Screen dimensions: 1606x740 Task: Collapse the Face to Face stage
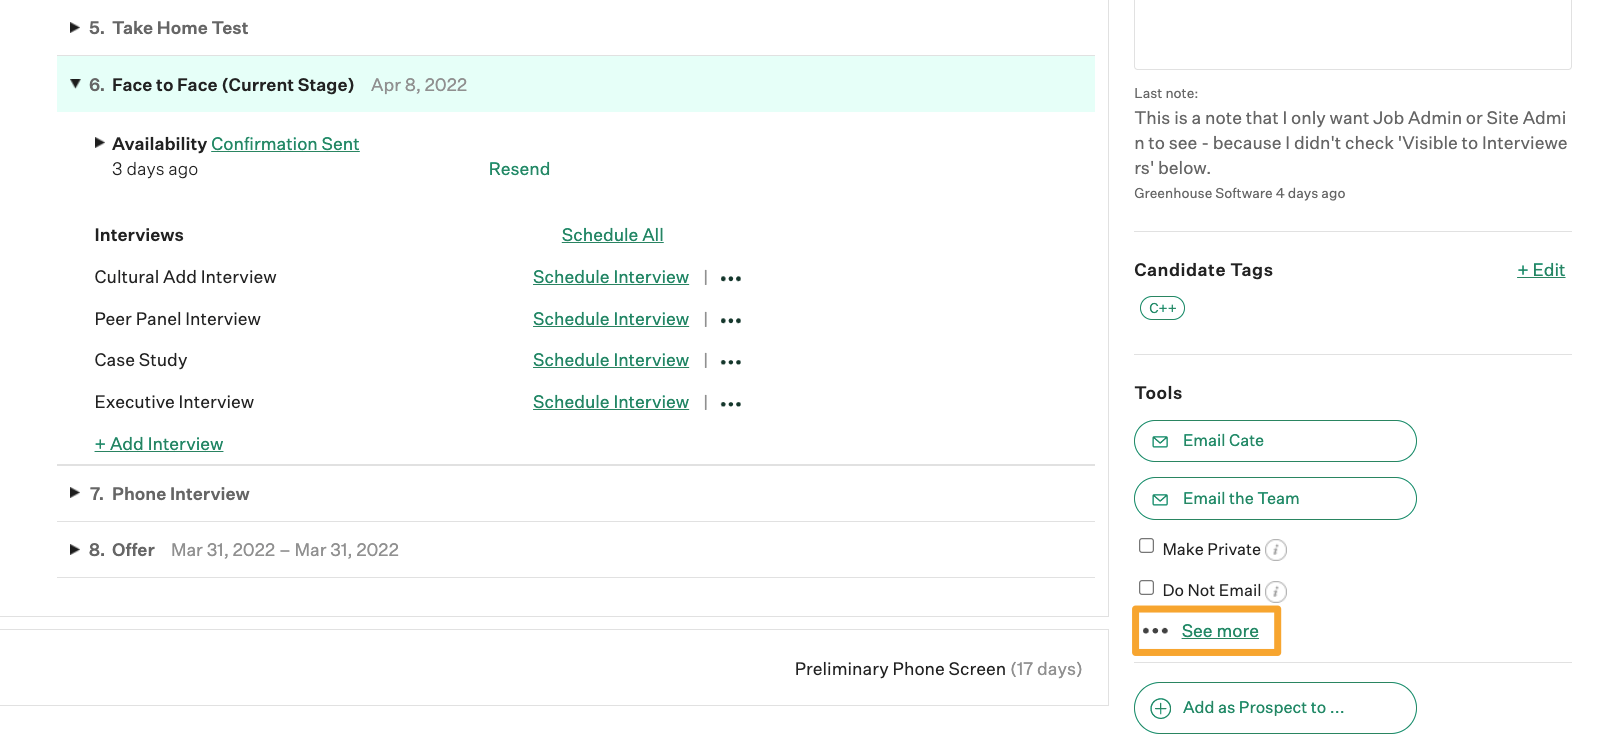[75, 85]
